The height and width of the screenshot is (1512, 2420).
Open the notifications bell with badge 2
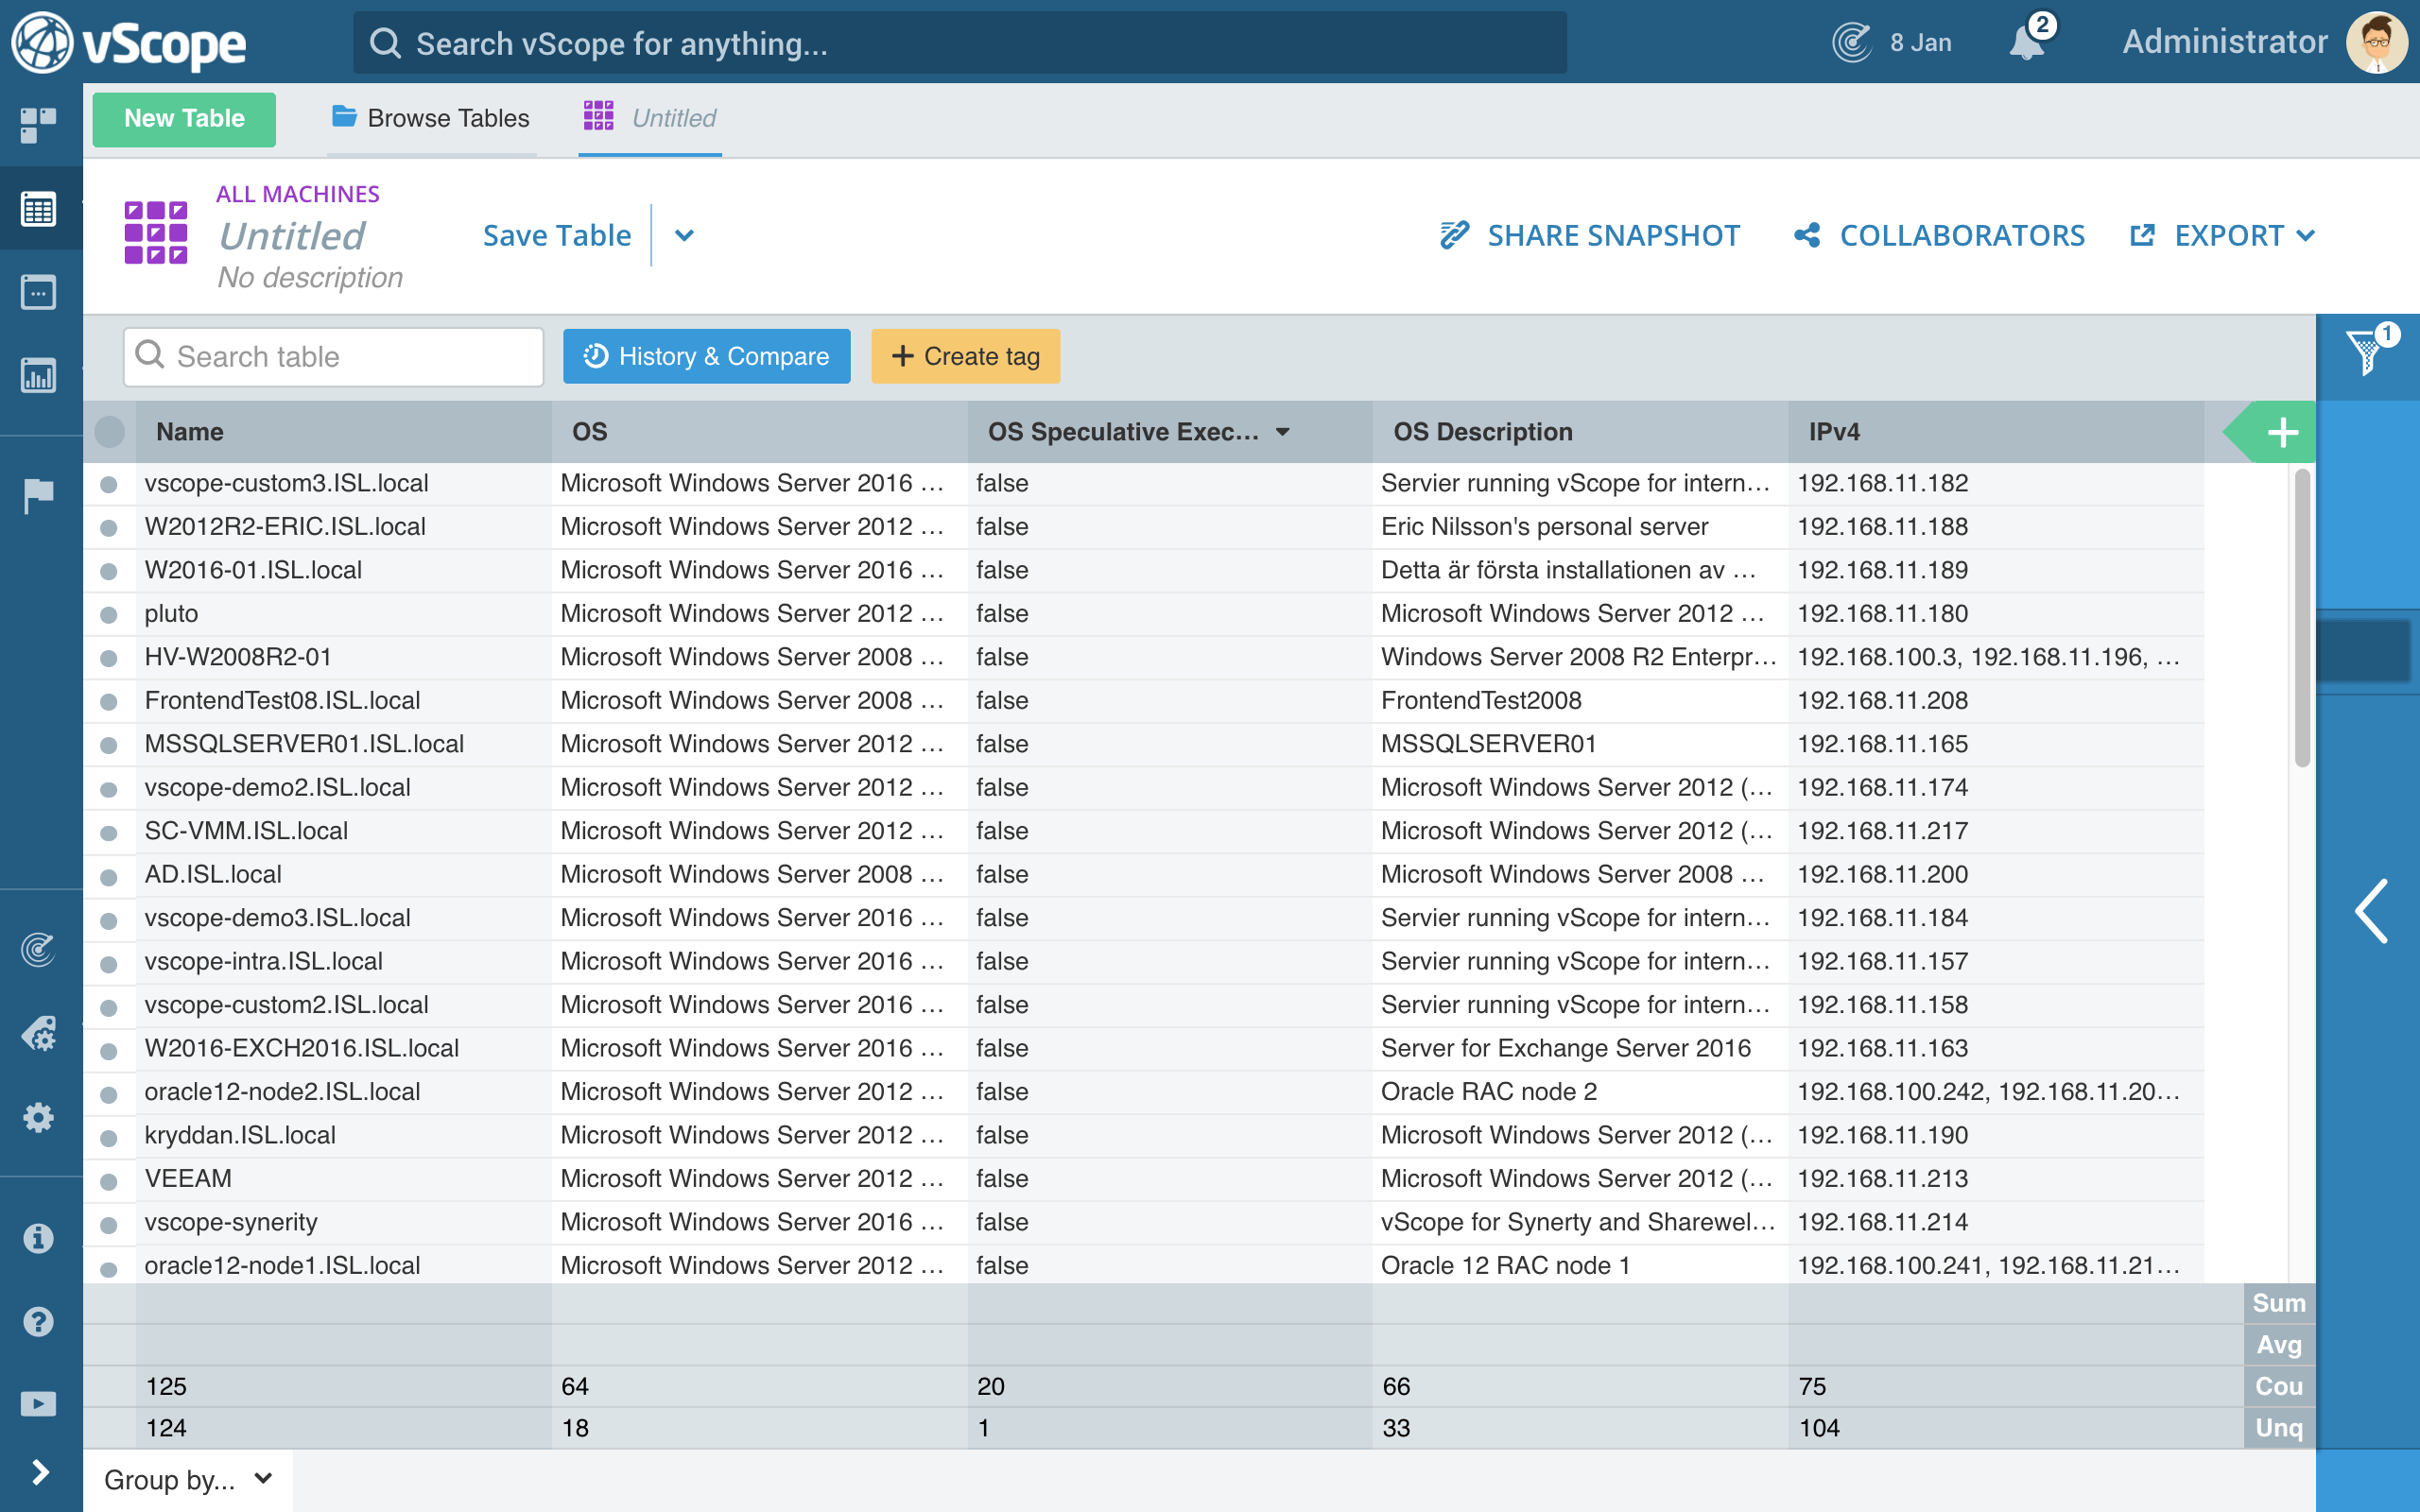(x=2028, y=41)
